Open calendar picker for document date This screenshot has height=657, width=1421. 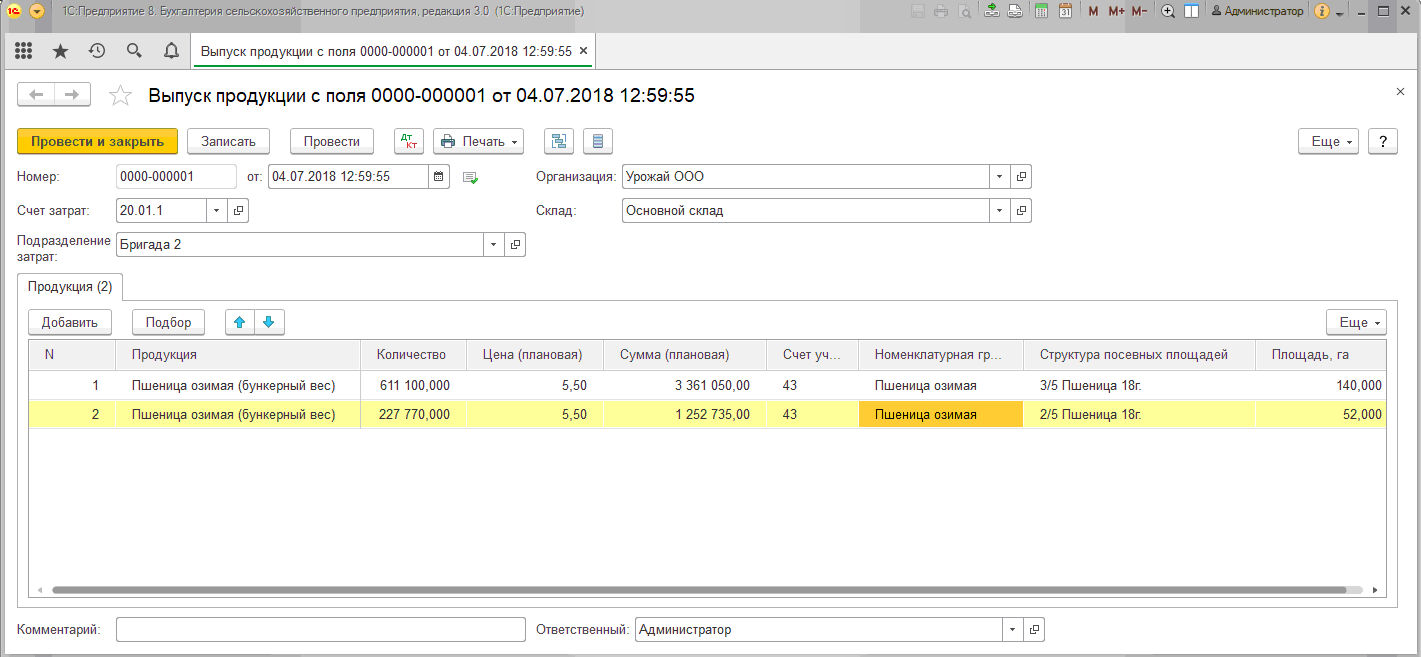point(439,177)
